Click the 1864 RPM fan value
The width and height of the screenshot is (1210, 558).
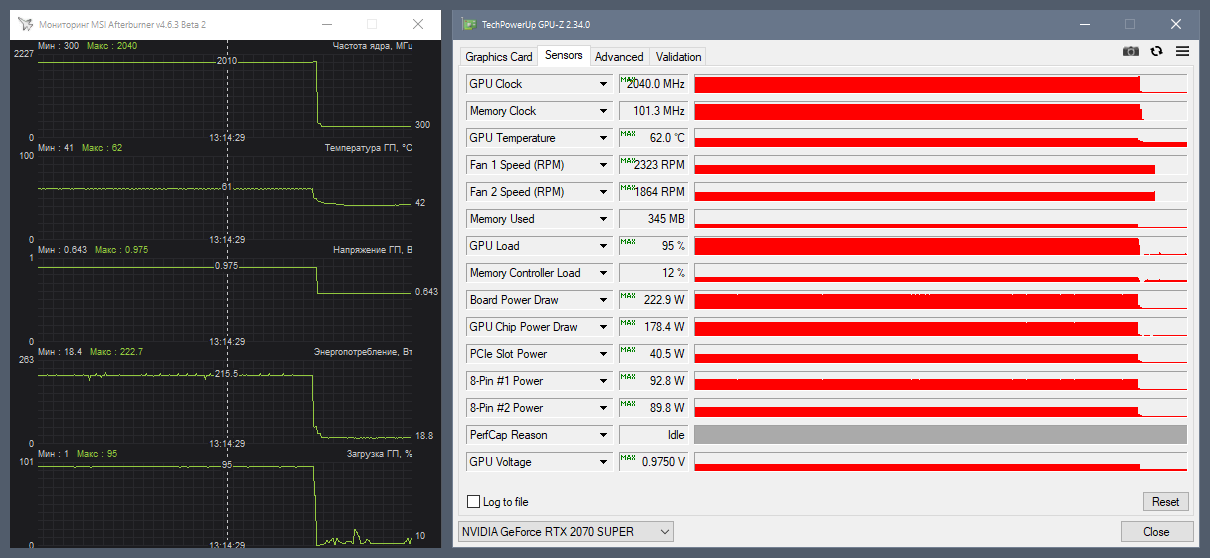pyautogui.click(x=654, y=192)
